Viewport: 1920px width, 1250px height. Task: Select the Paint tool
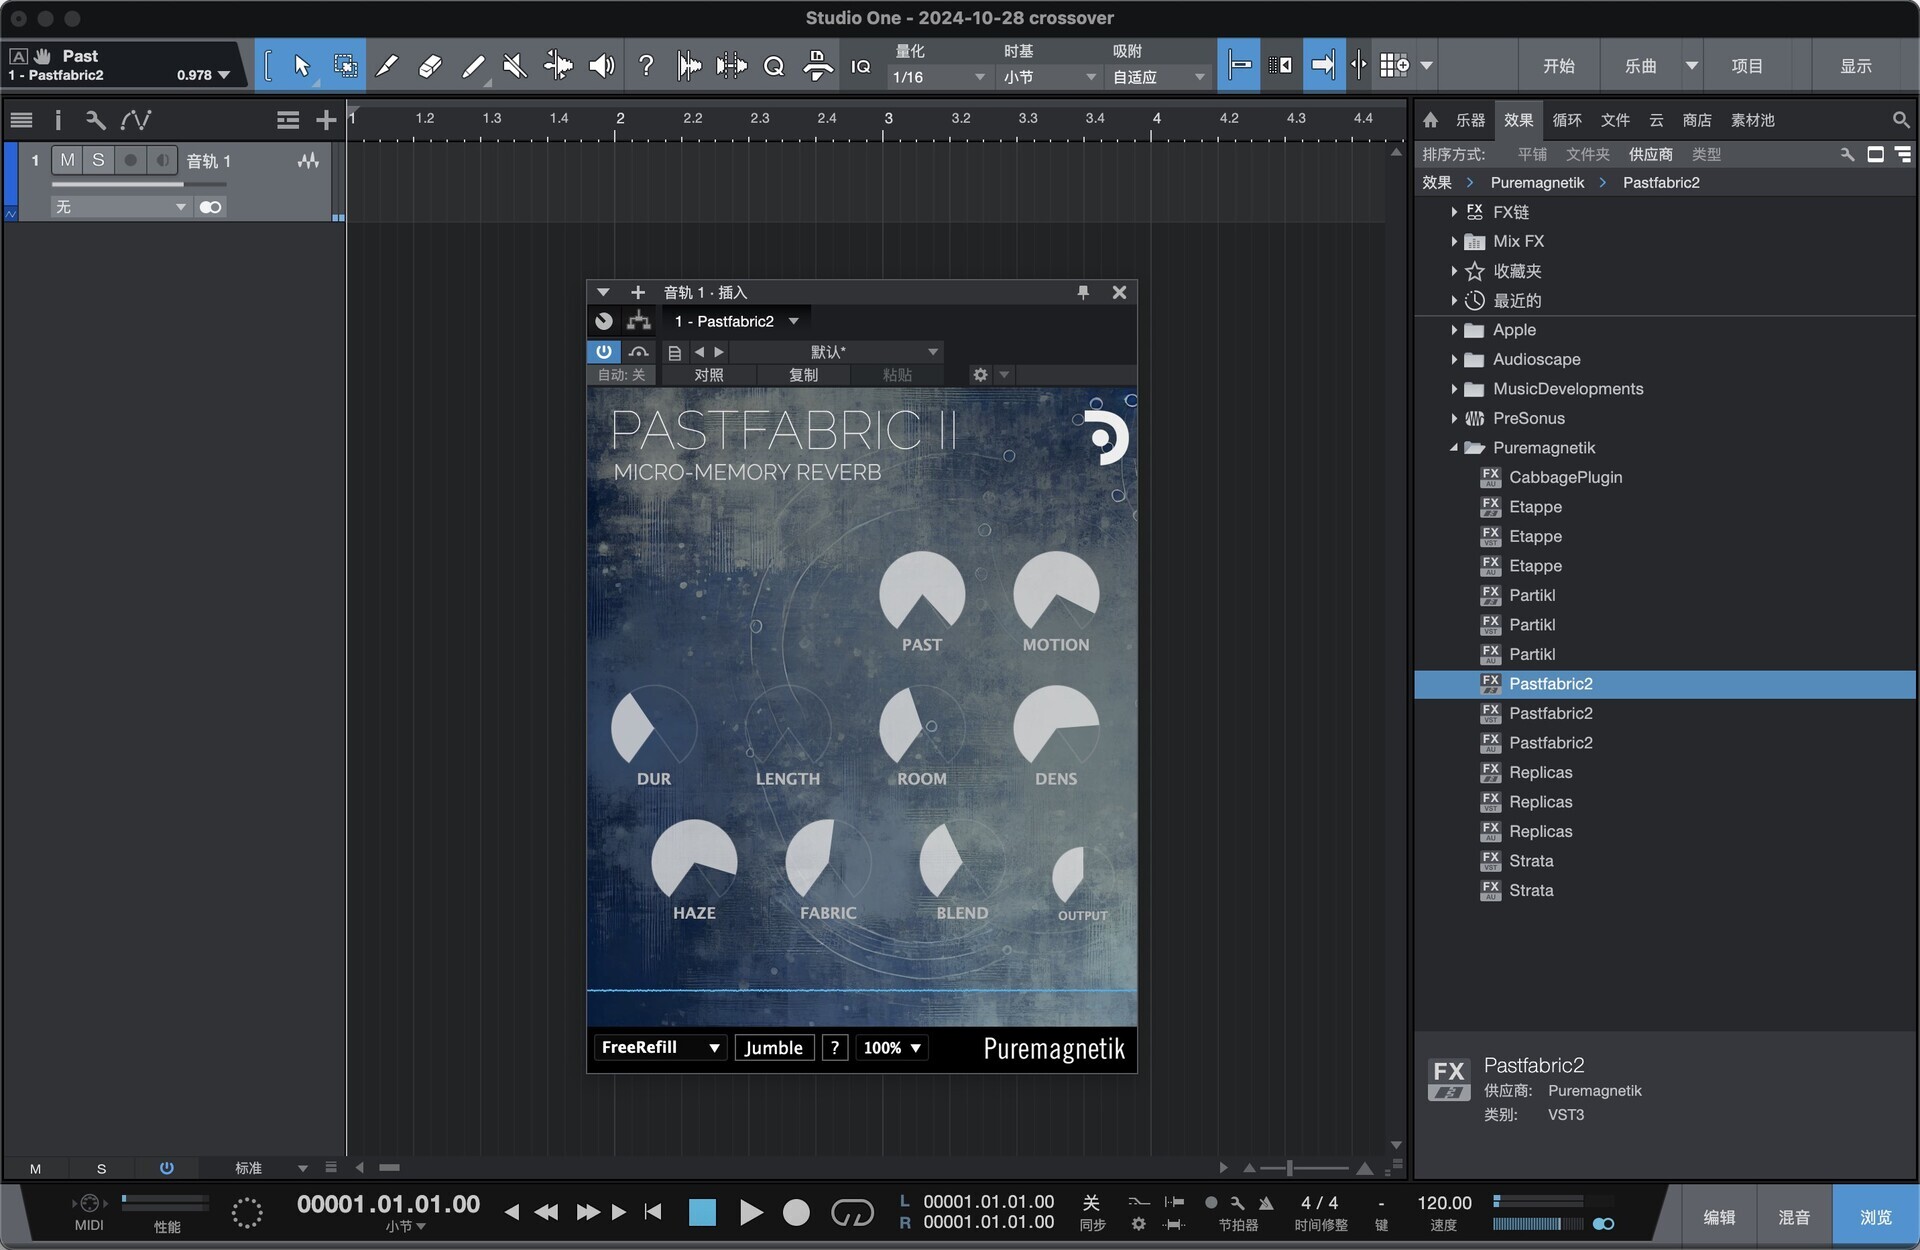click(473, 66)
